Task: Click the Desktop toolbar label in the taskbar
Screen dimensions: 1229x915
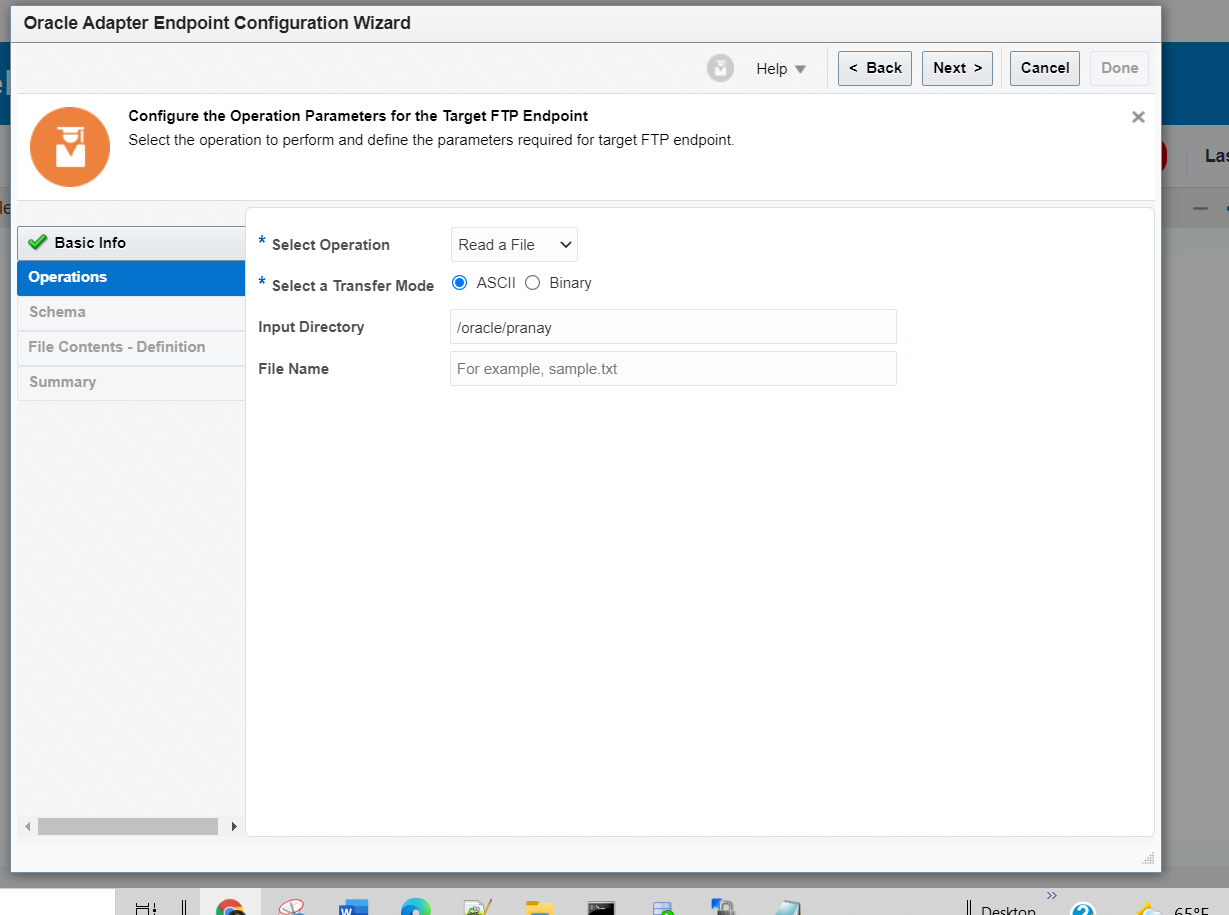Action: pyautogui.click(x=1008, y=910)
